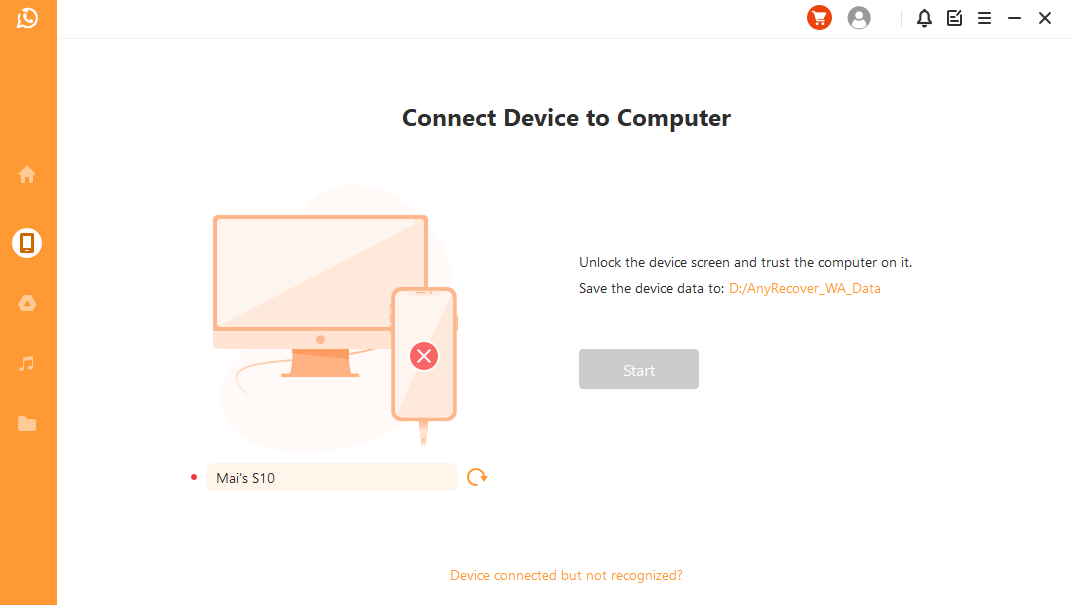Open the folder sidebar icon
1073x605 pixels.
point(27,424)
